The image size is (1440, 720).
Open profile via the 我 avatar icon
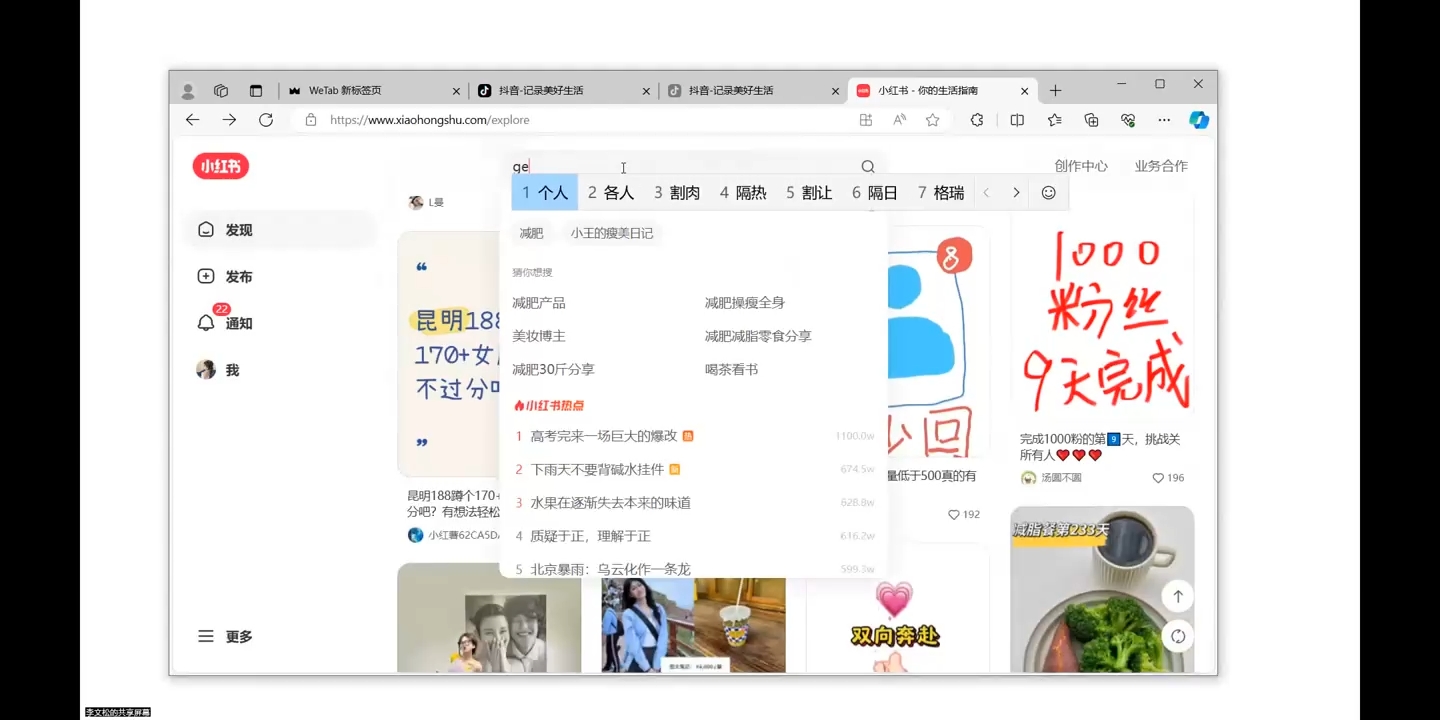tap(205, 369)
